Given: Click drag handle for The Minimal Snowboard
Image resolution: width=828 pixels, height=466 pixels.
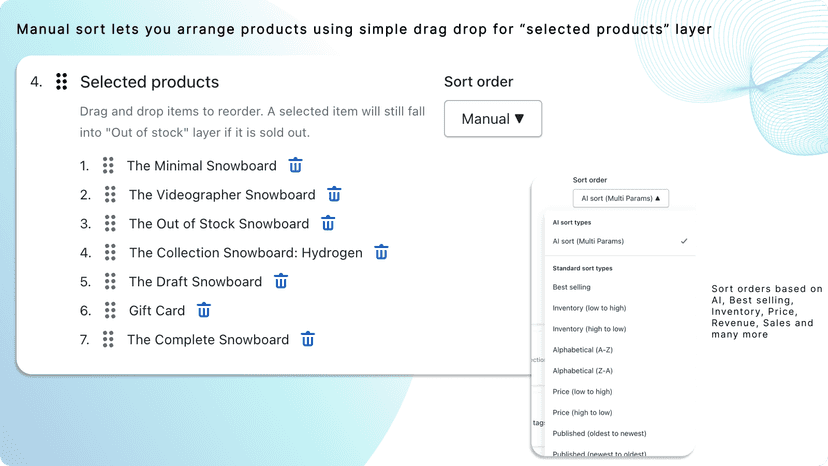Looking at the screenshot, I should (x=108, y=165).
